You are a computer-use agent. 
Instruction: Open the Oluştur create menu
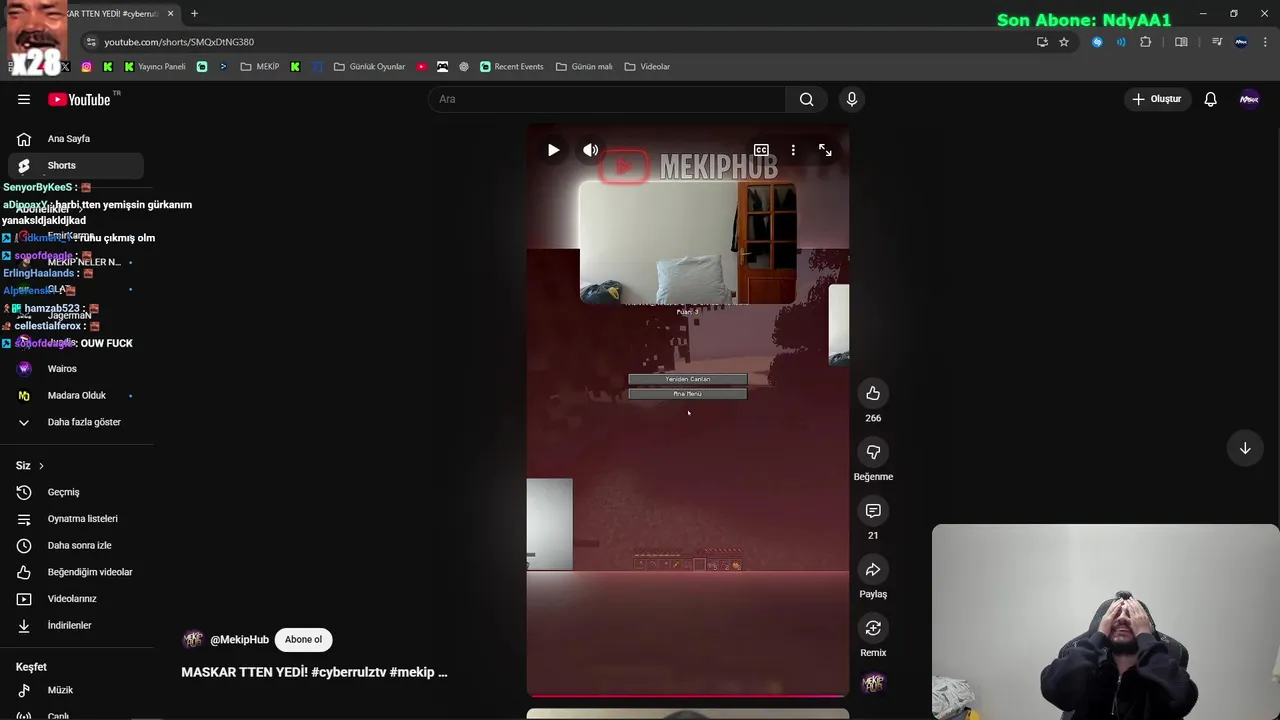point(1156,99)
